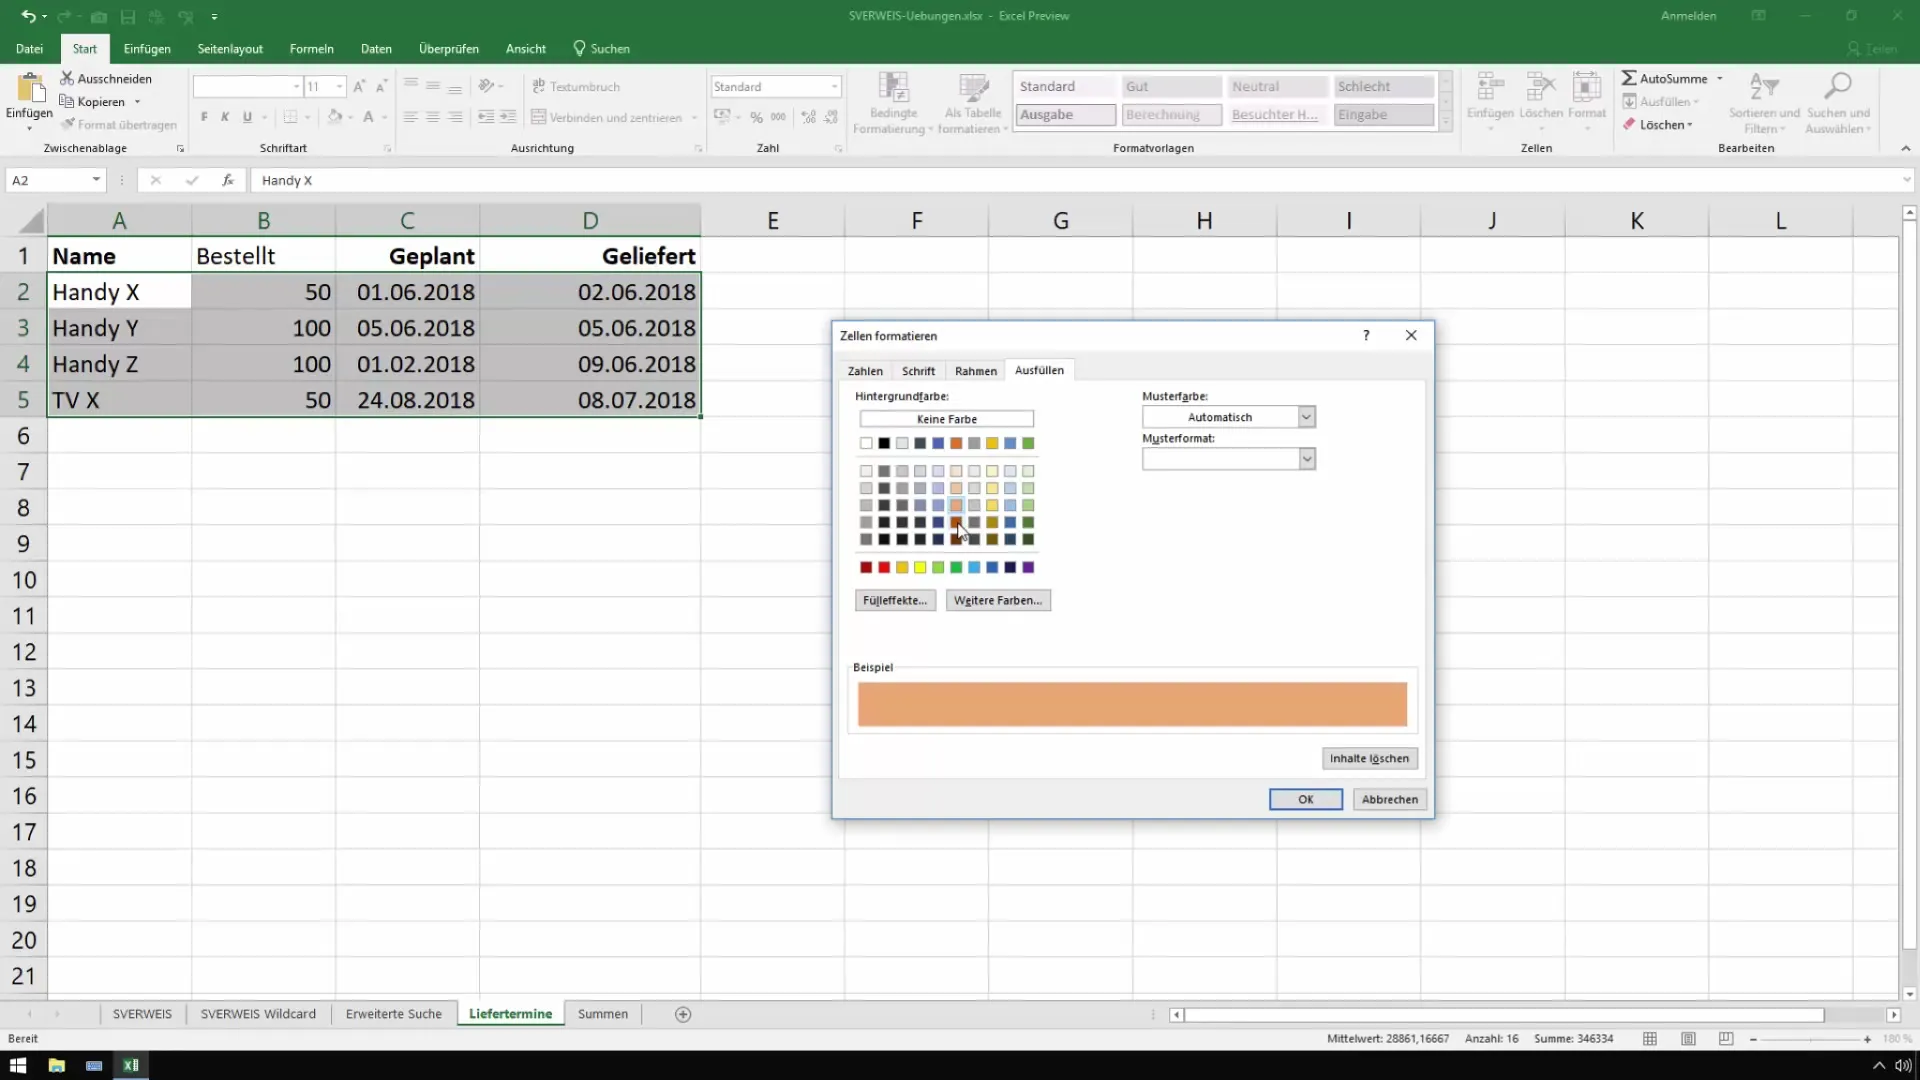Click the add decimal place icon
This screenshot has width=1920, height=1080.
tap(808, 117)
